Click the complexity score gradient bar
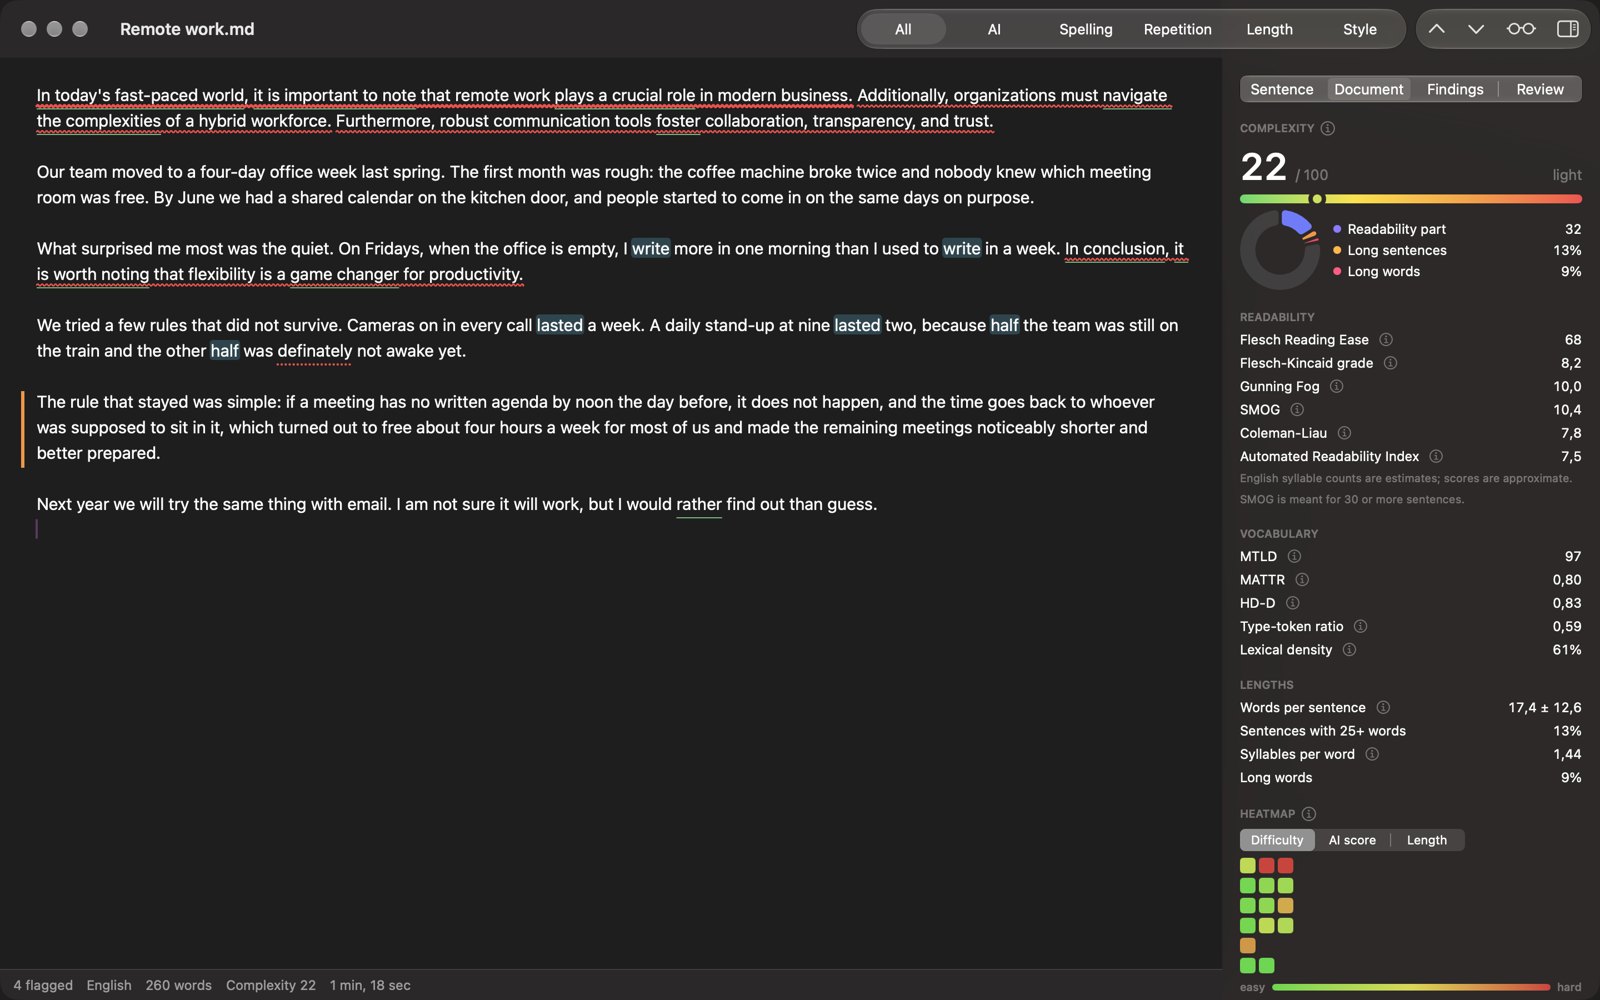 (1411, 199)
